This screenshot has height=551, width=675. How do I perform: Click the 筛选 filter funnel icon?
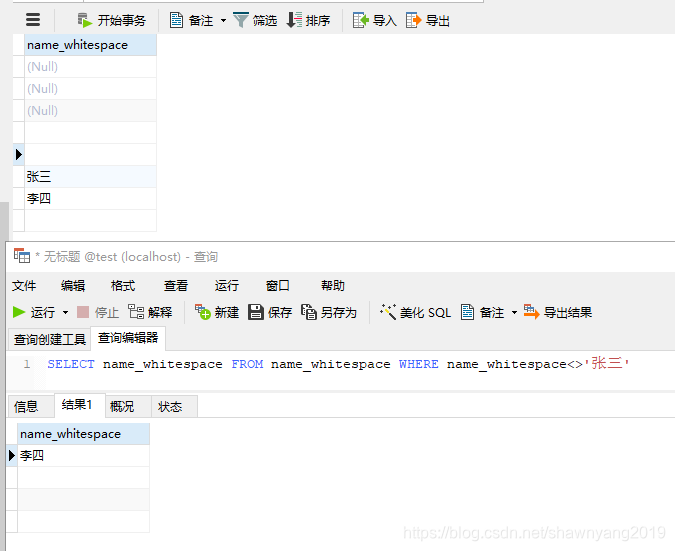pos(241,20)
